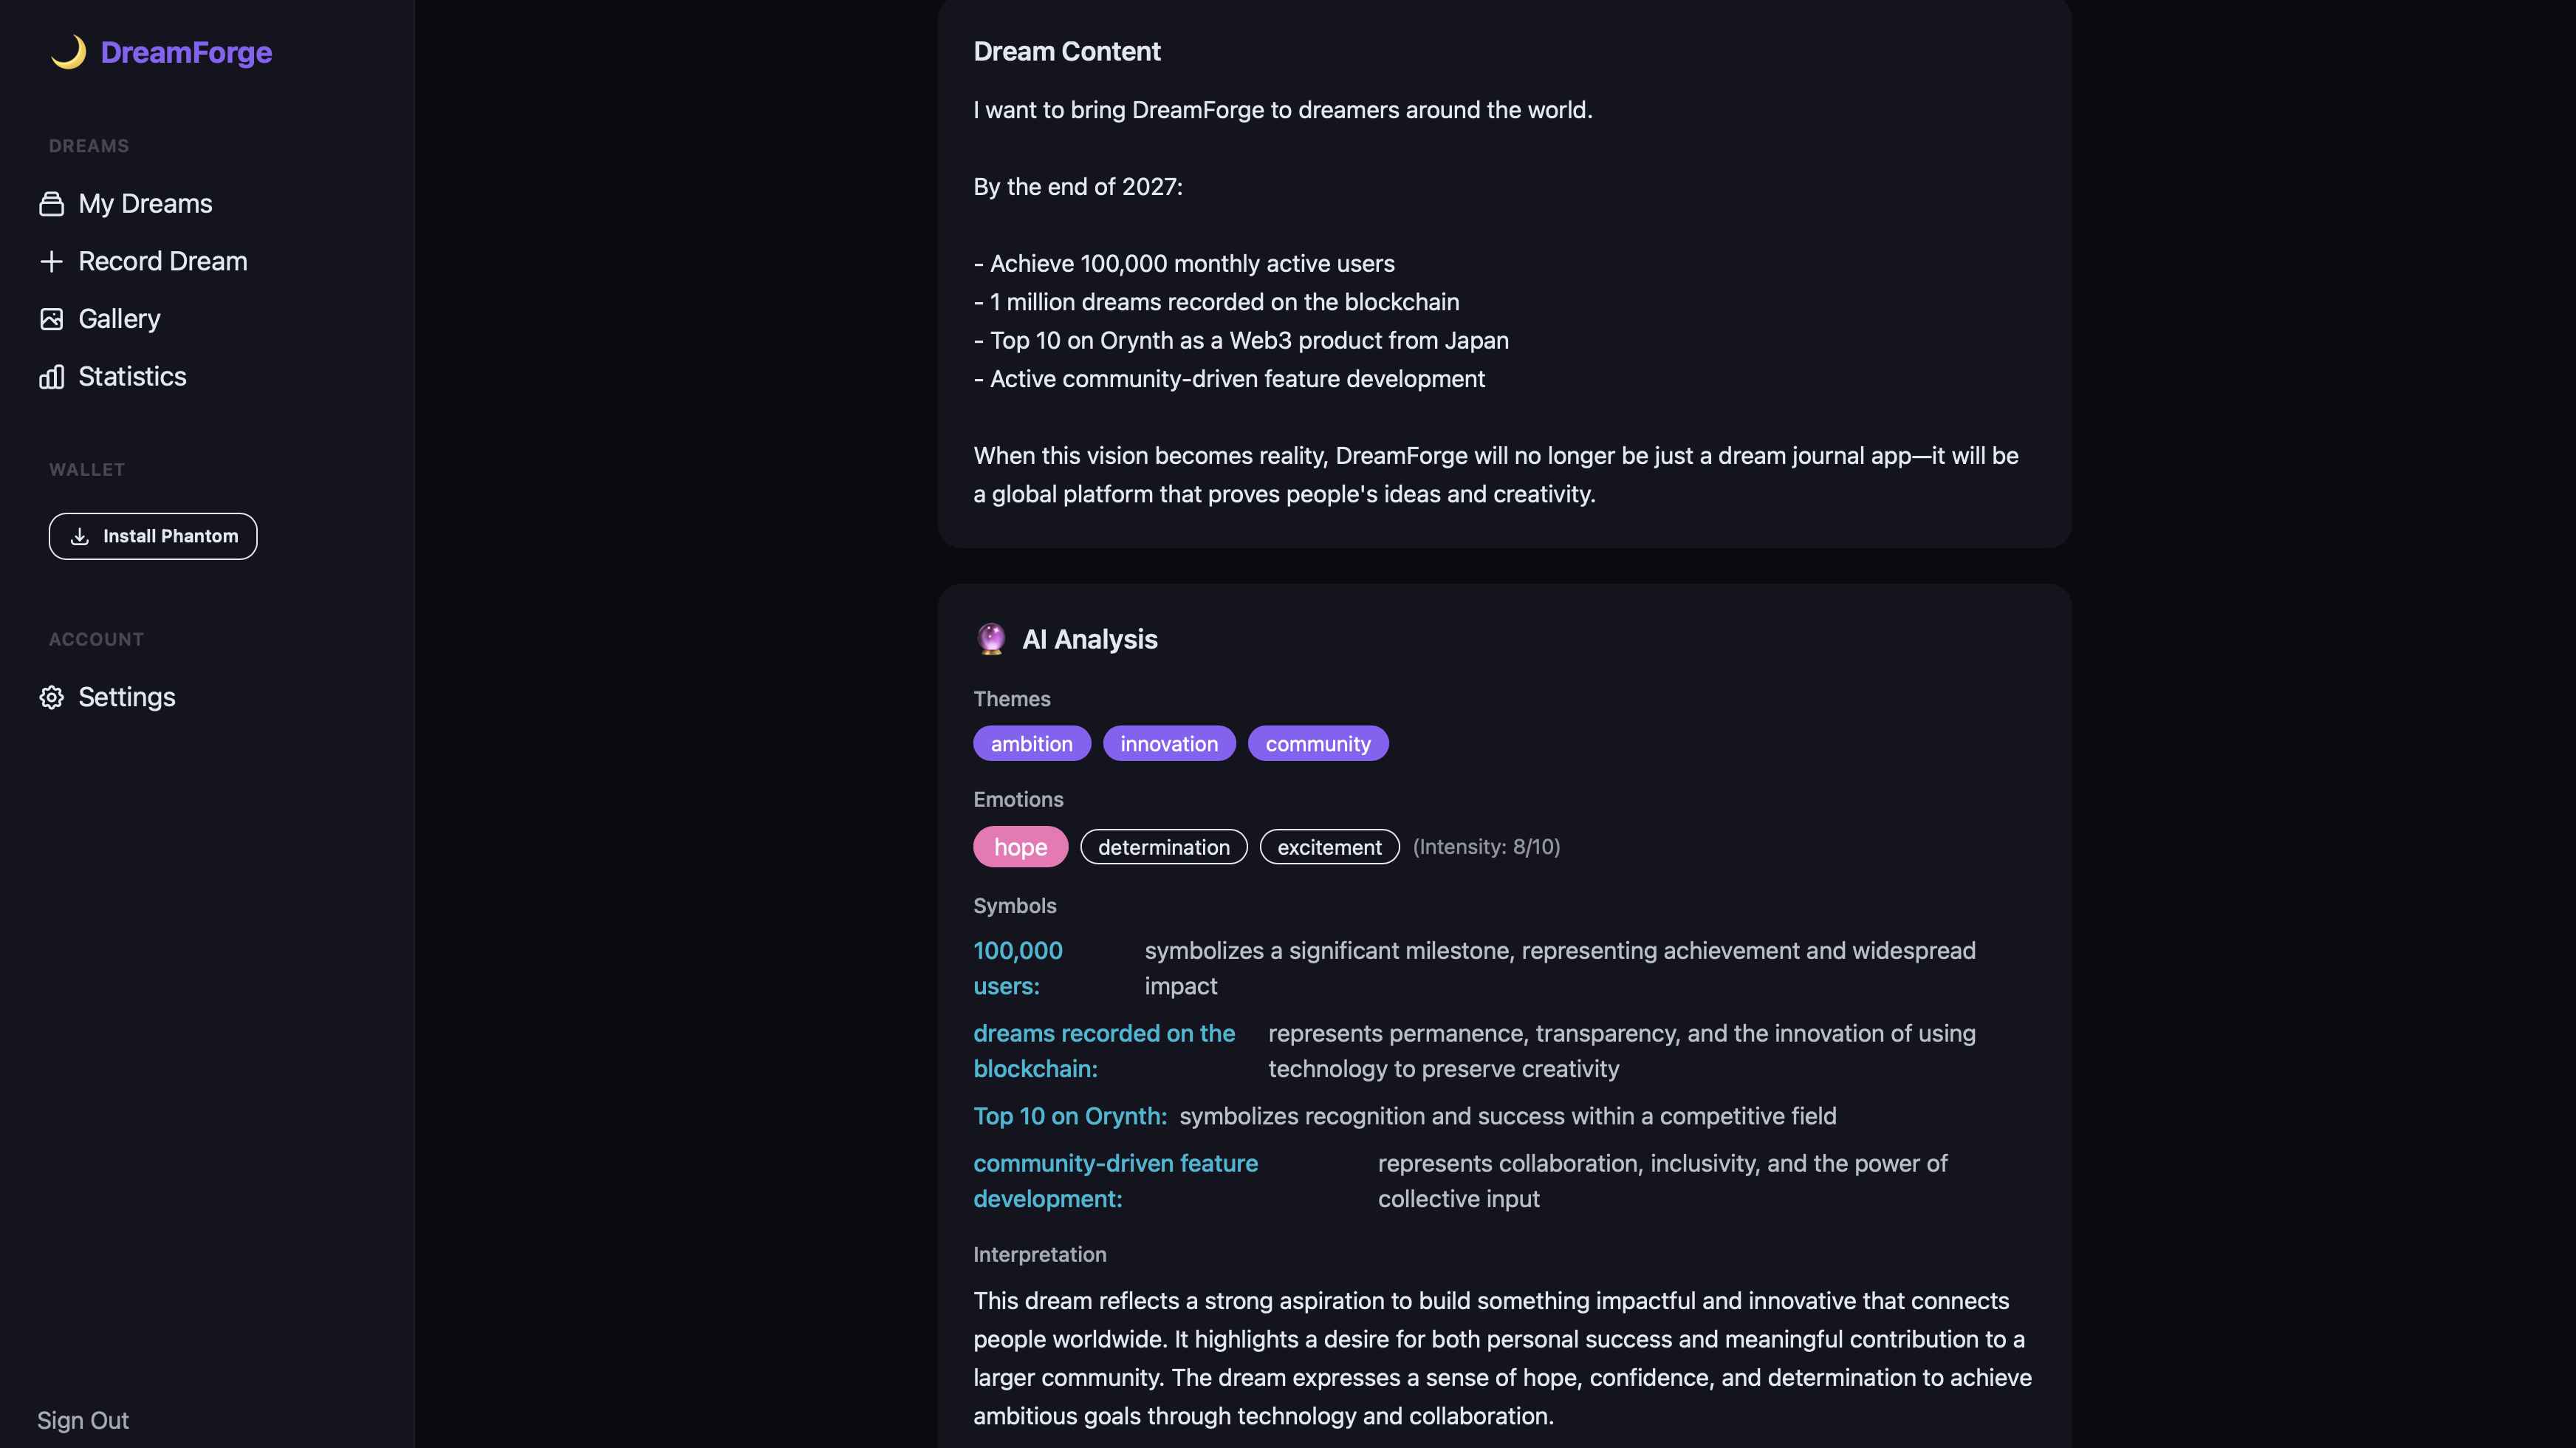
Task: Click the crystal ball AI Analysis icon
Action: point(990,639)
